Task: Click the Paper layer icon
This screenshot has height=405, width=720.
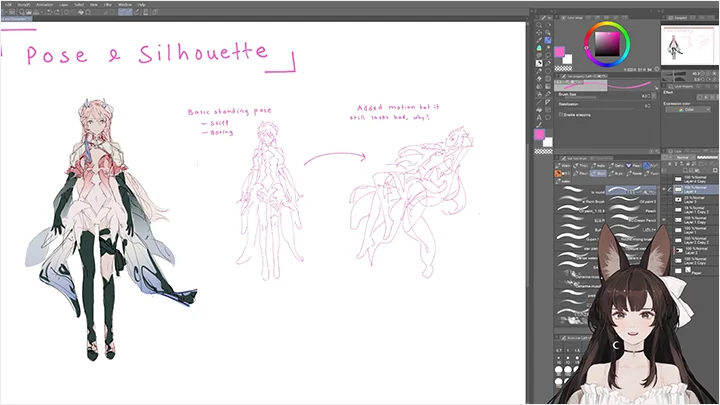Action: pos(688,270)
